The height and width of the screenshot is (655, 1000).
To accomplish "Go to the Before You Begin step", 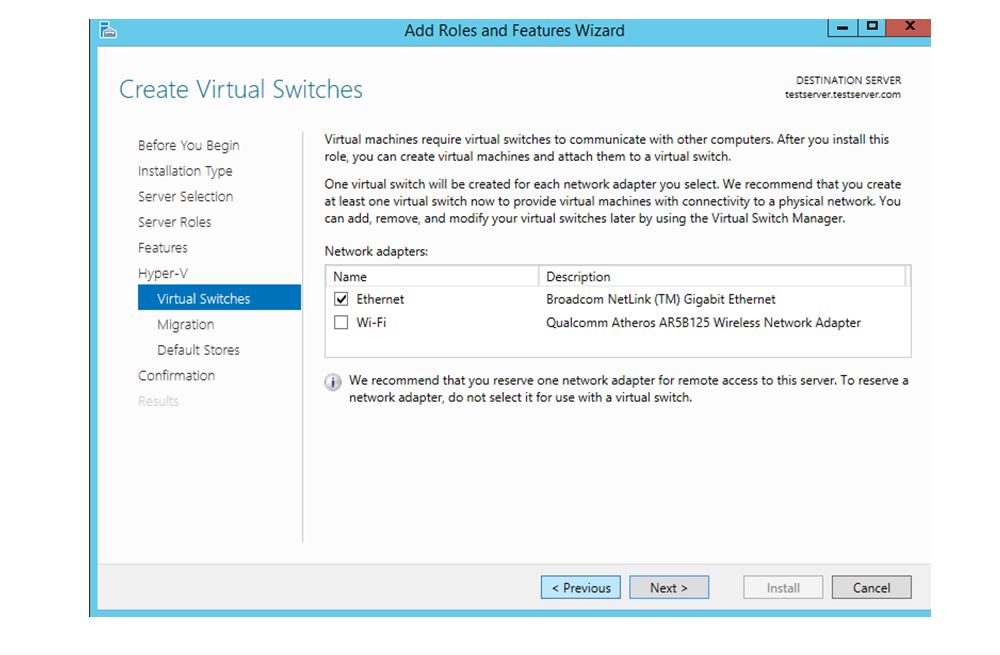I will (x=189, y=145).
